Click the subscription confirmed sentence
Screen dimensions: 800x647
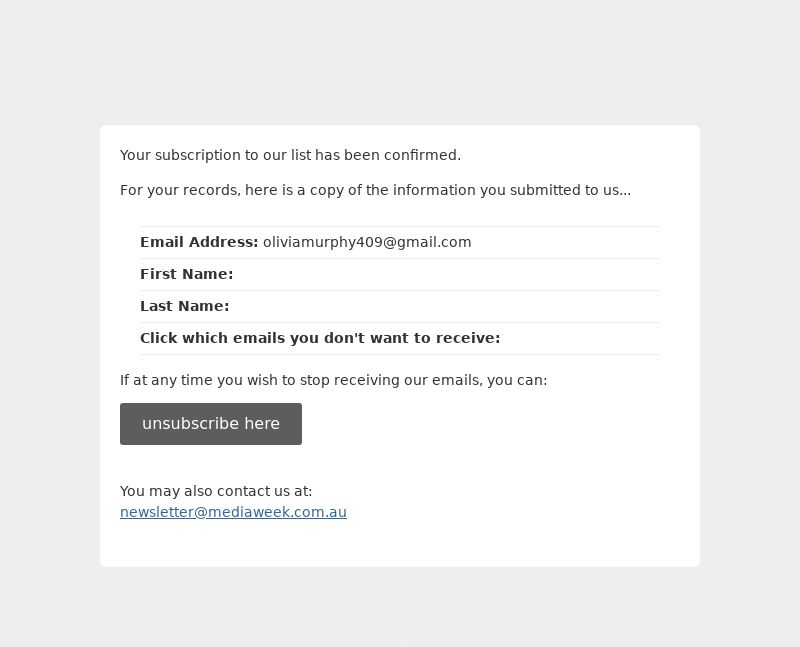click(x=290, y=155)
